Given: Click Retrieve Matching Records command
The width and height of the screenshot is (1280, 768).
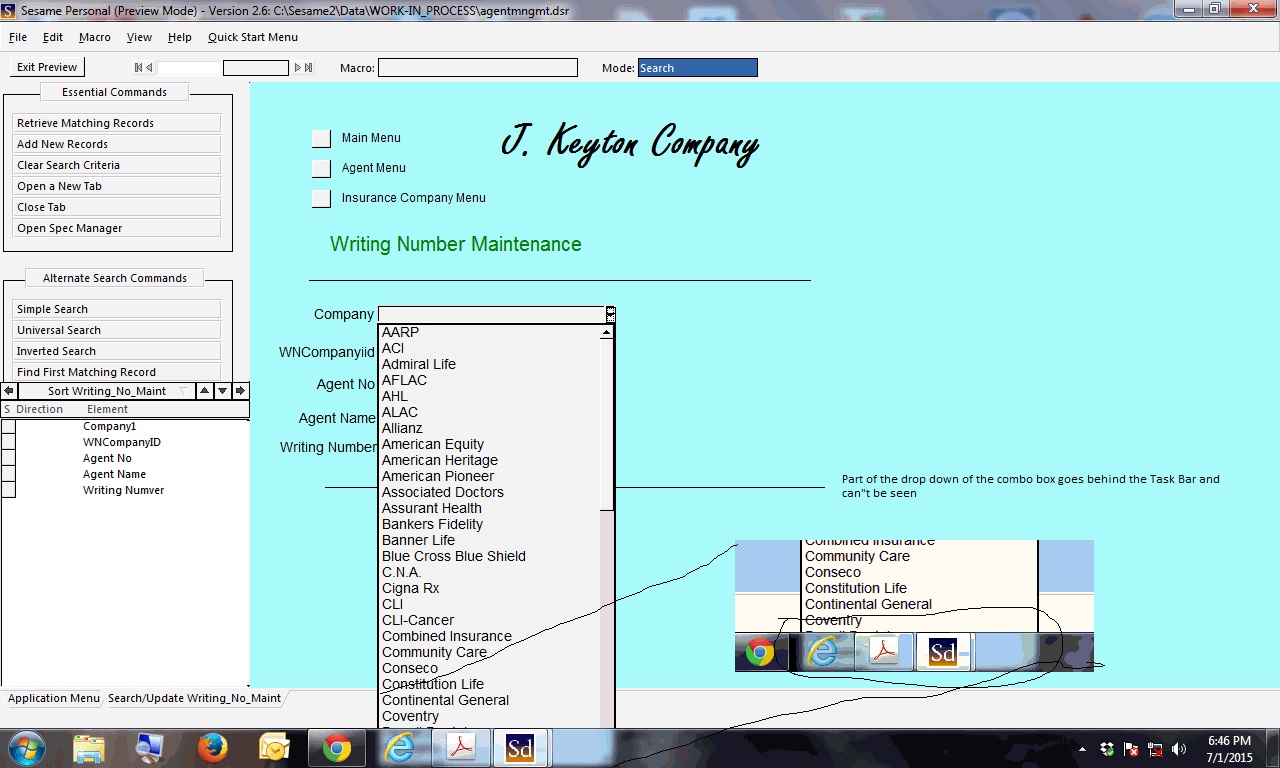Looking at the screenshot, I should [117, 123].
